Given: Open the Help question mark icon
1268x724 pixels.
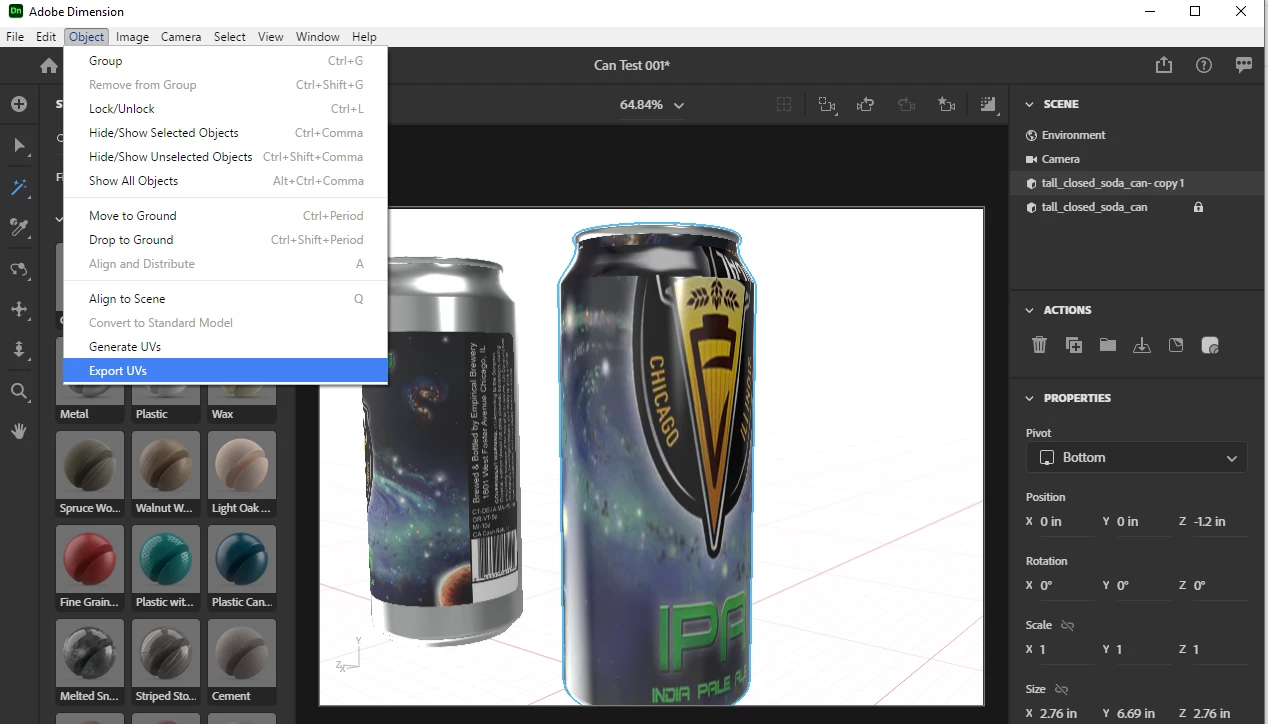Looking at the screenshot, I should click(x=1204, y=65).
